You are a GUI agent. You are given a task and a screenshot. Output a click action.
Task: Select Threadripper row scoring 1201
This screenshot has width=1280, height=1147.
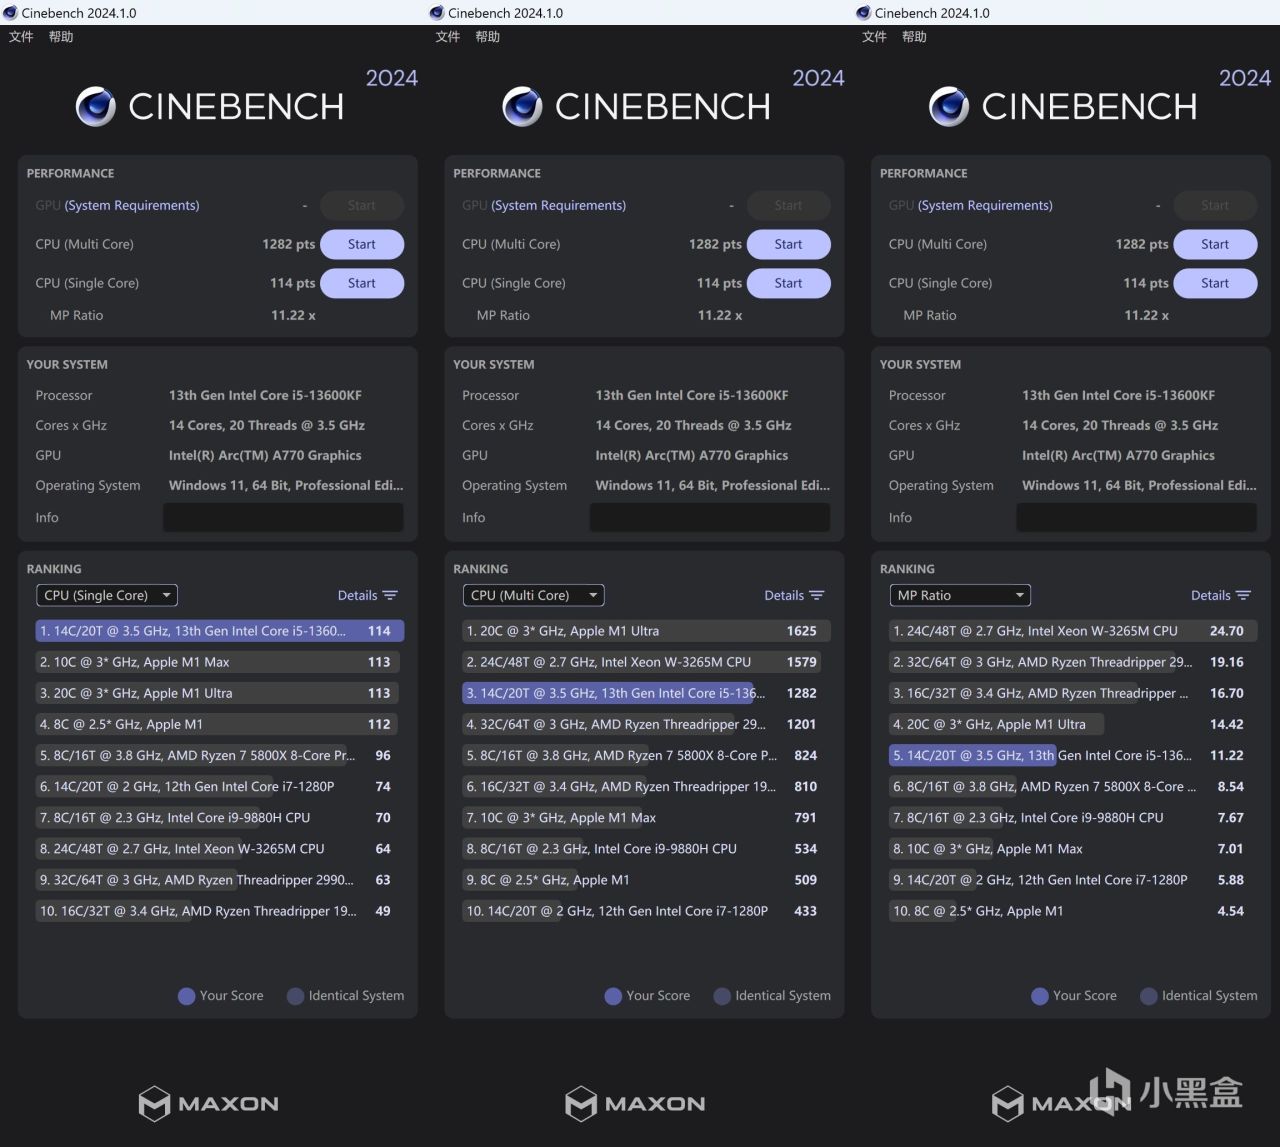point(646,724)
